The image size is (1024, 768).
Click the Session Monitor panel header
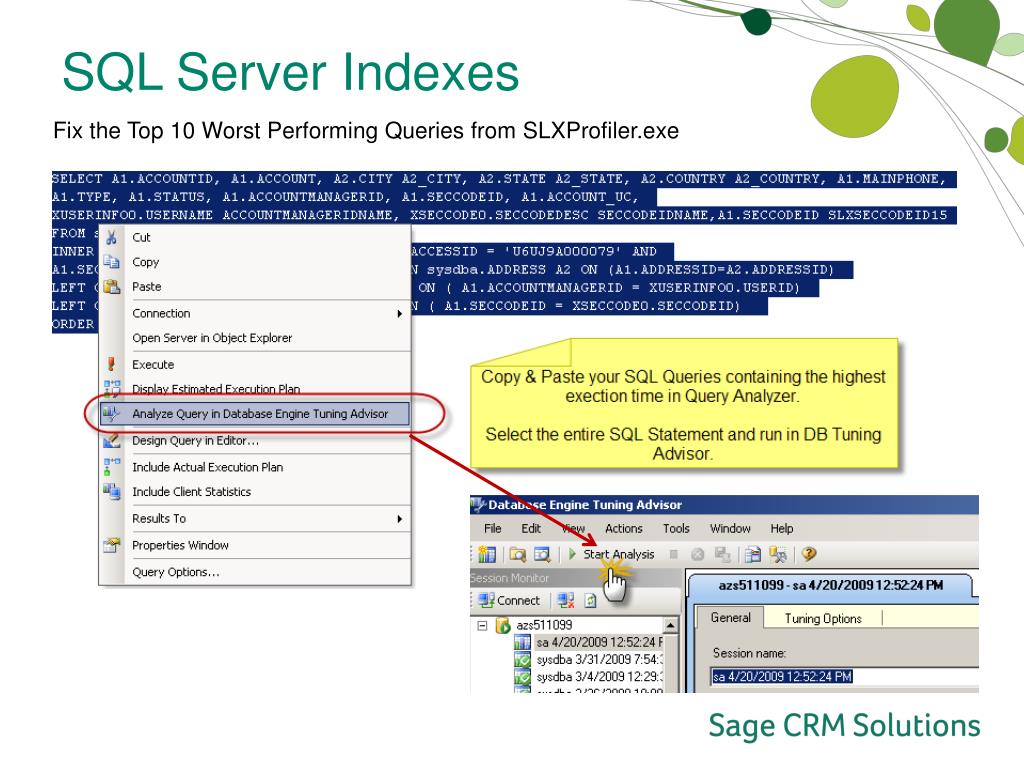(575, 578)
